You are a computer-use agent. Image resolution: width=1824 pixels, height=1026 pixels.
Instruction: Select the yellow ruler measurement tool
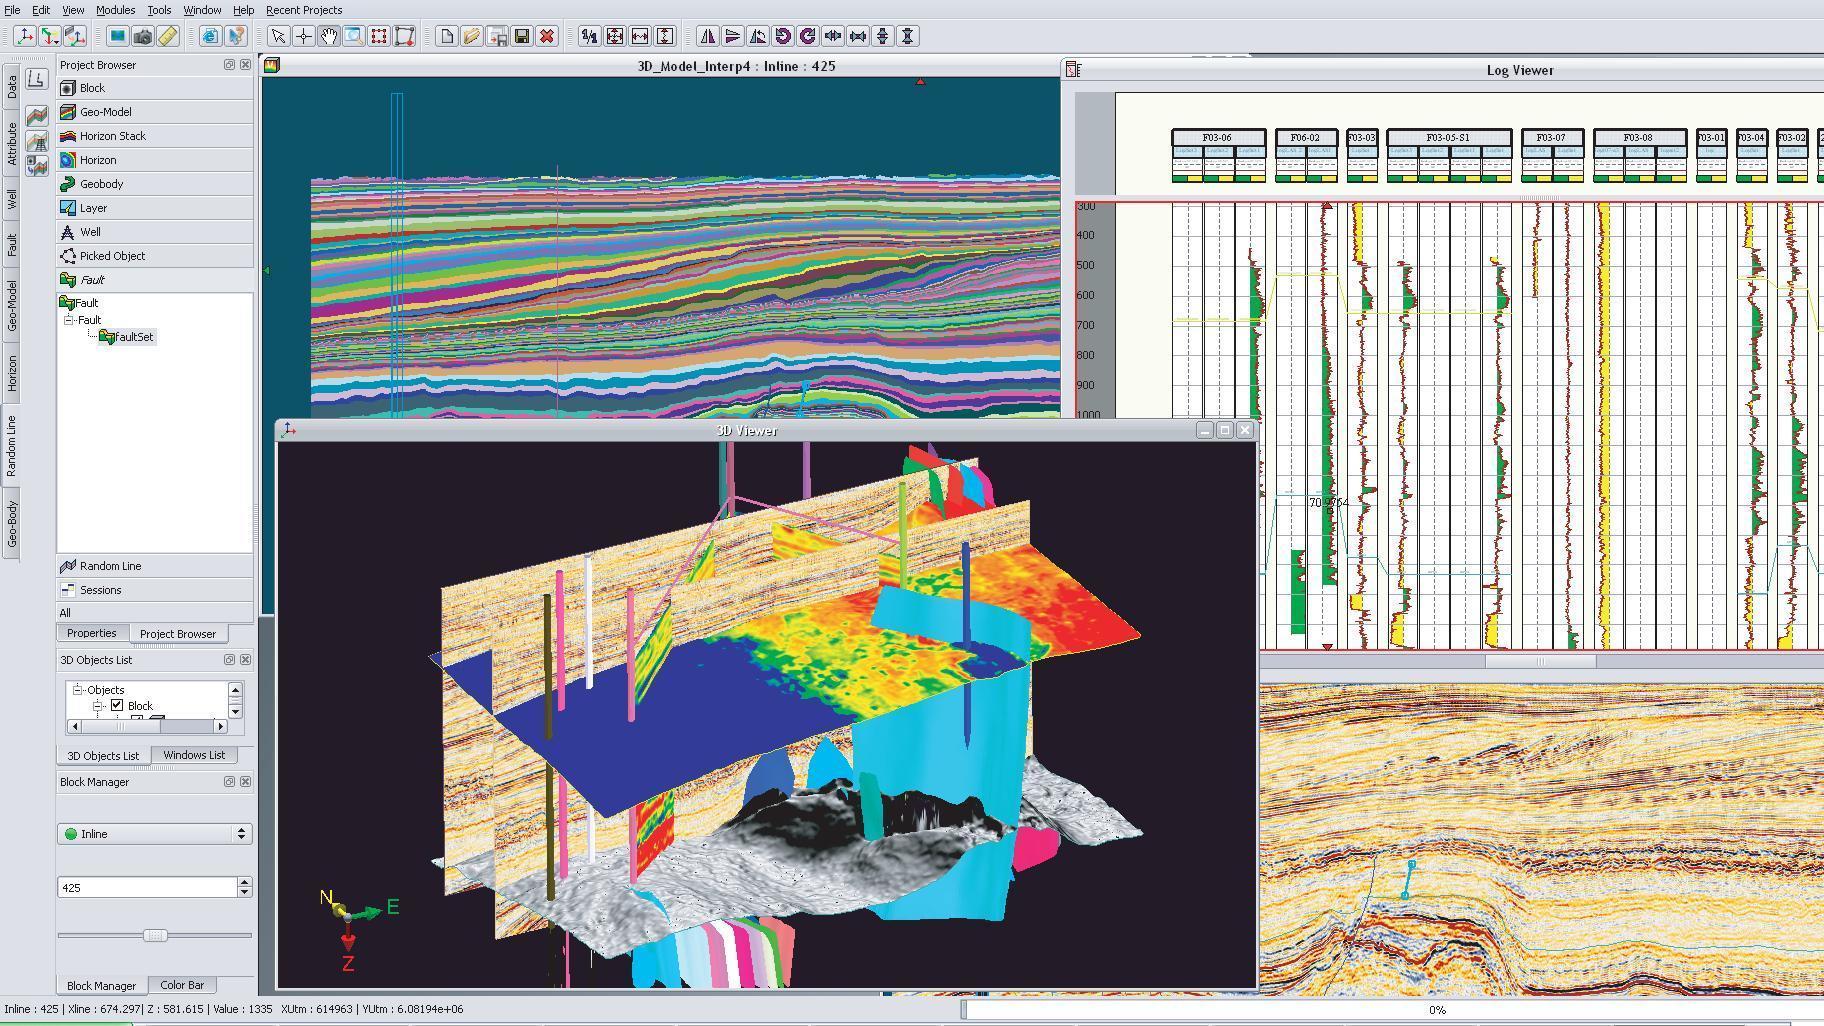168,36
